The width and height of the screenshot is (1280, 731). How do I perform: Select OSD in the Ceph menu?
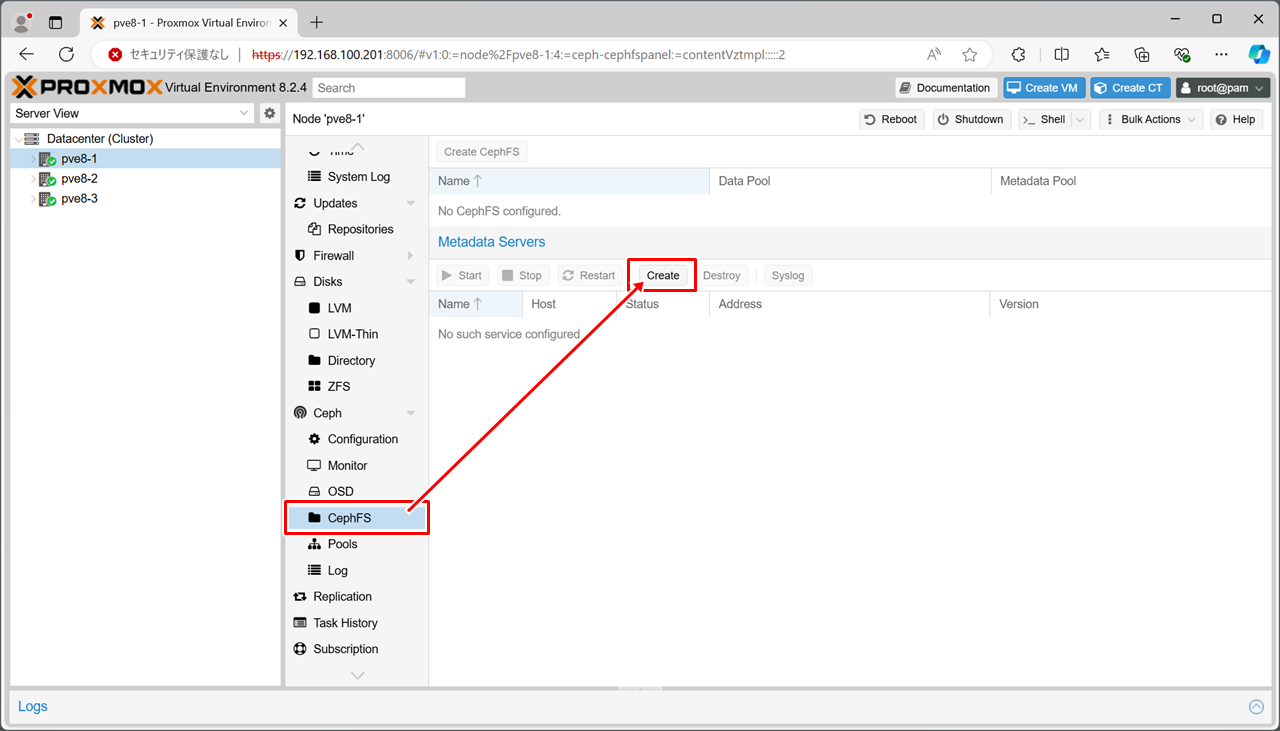click(x=340, y=492)
